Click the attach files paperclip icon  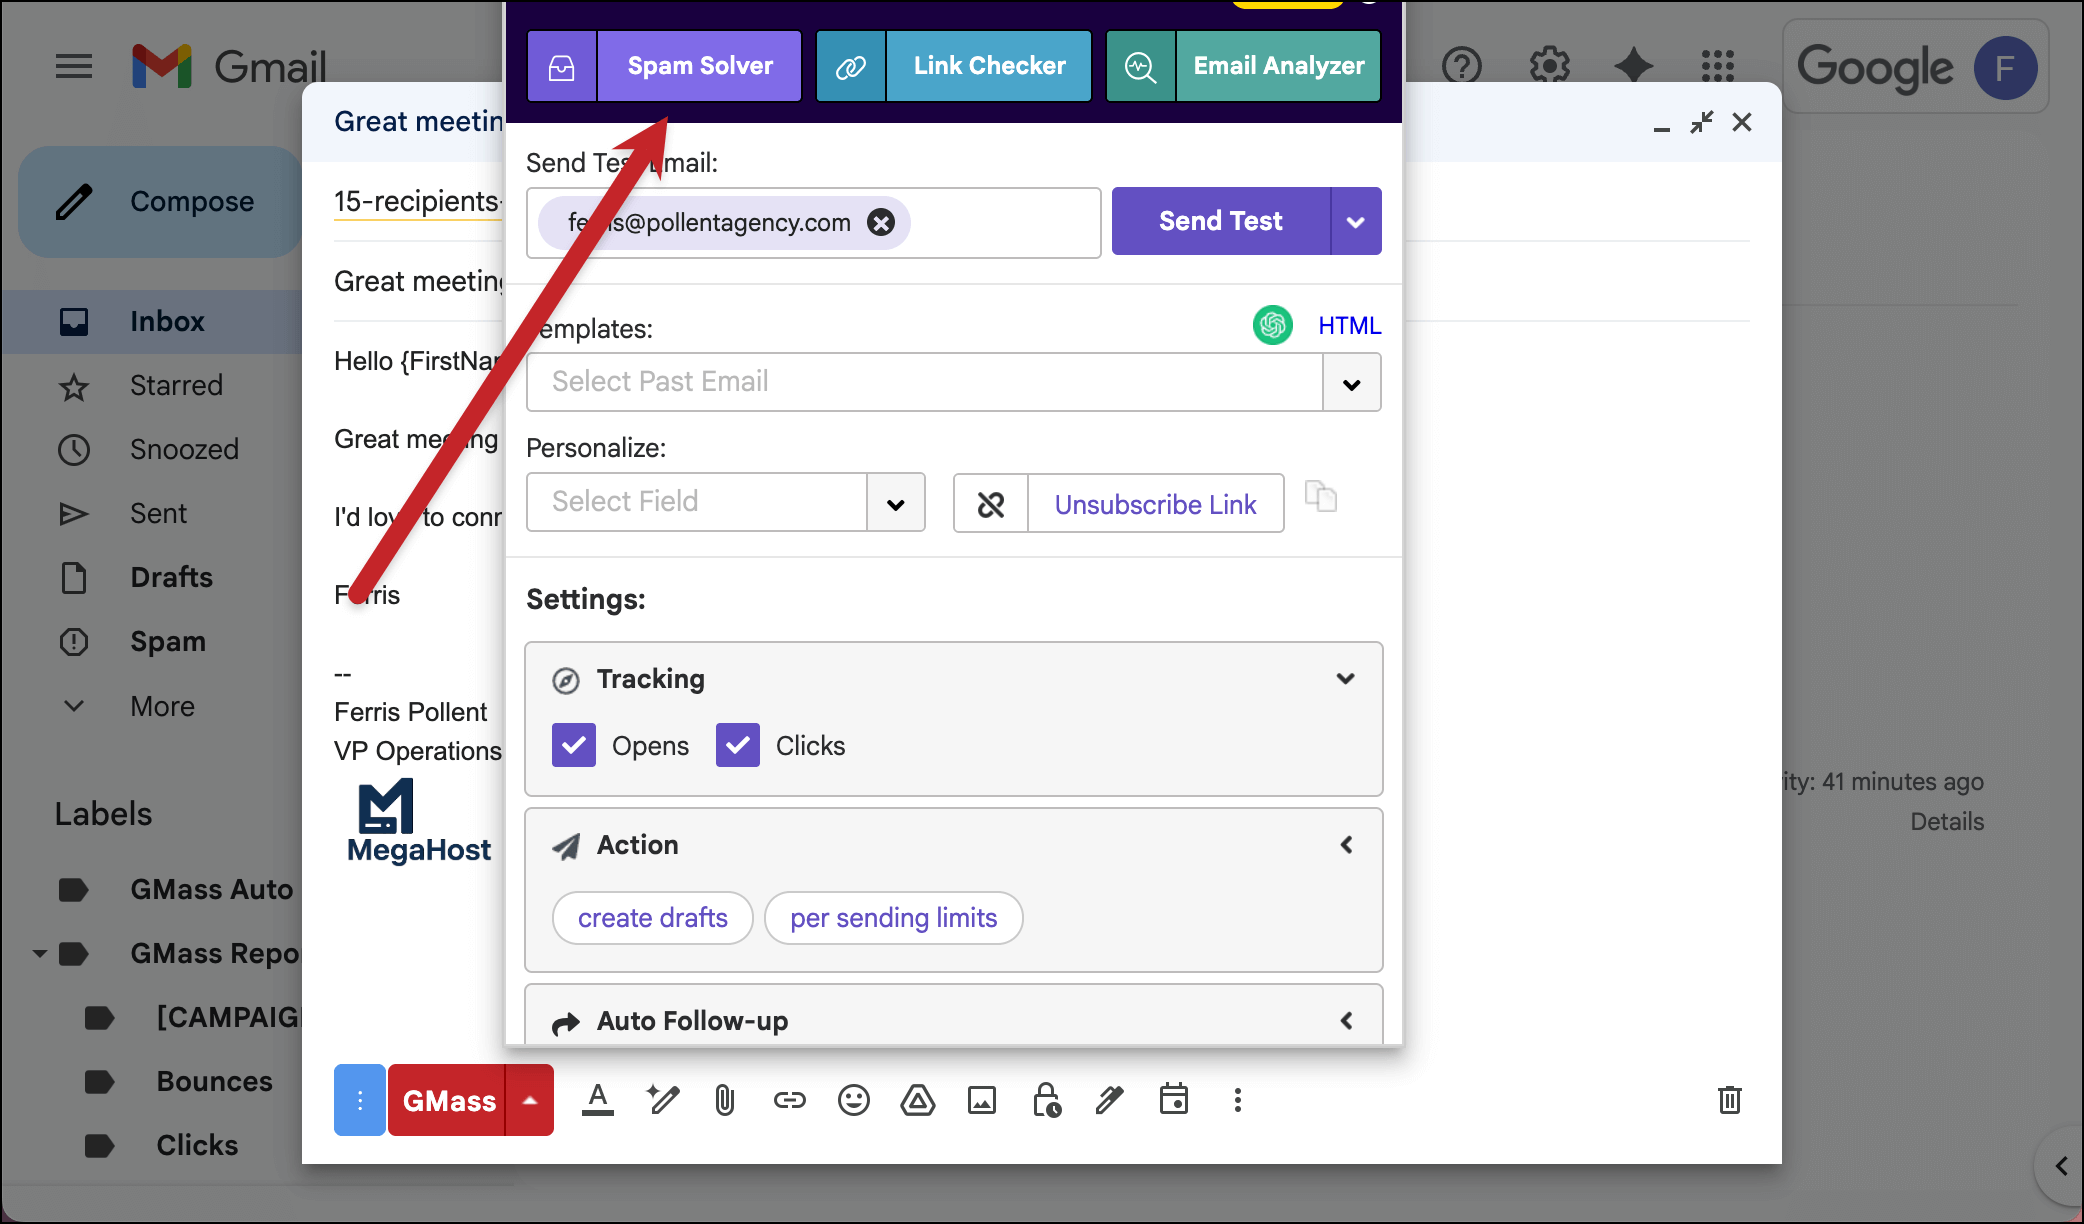(725, 1101)
